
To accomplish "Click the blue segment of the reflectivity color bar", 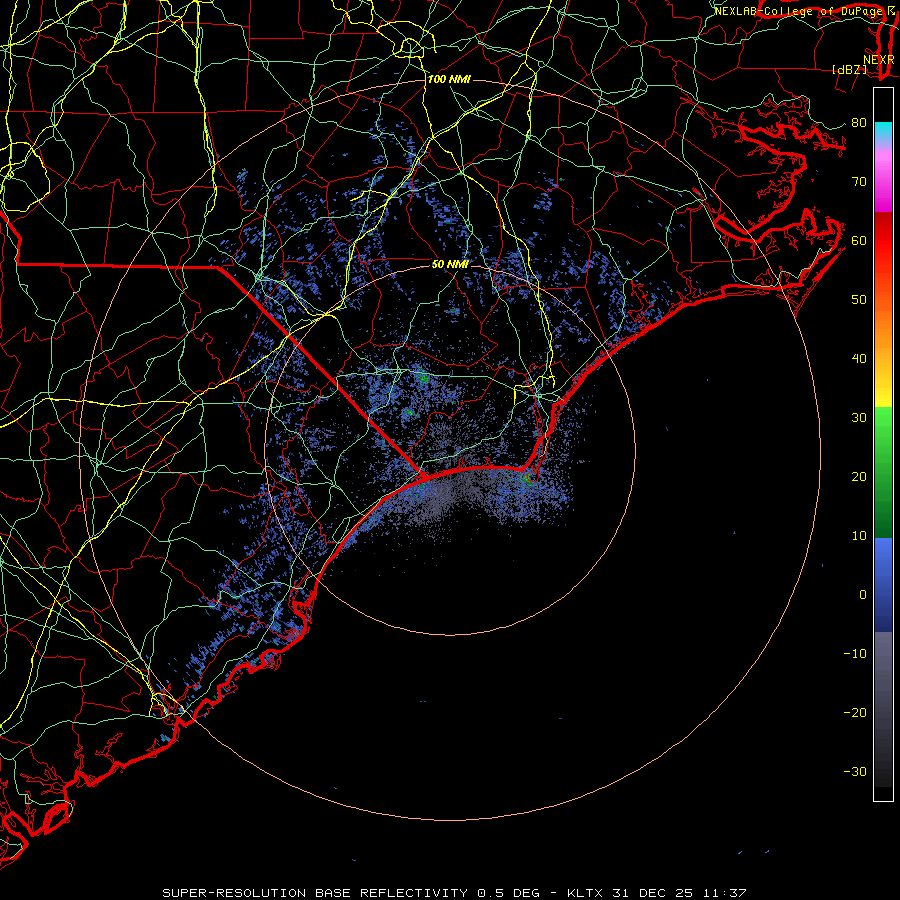I will click(883, 585).
